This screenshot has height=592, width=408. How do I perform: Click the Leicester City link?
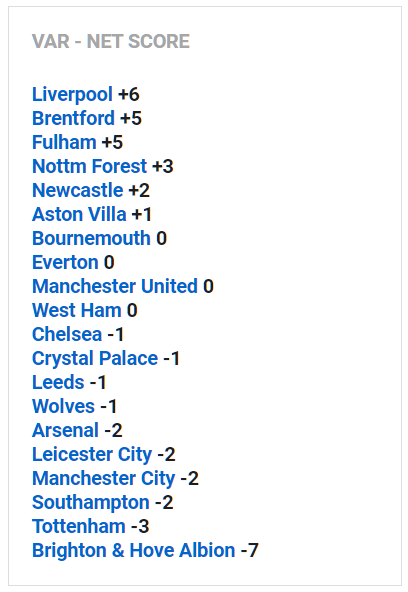pyautogui.click(x=92, y=455)
